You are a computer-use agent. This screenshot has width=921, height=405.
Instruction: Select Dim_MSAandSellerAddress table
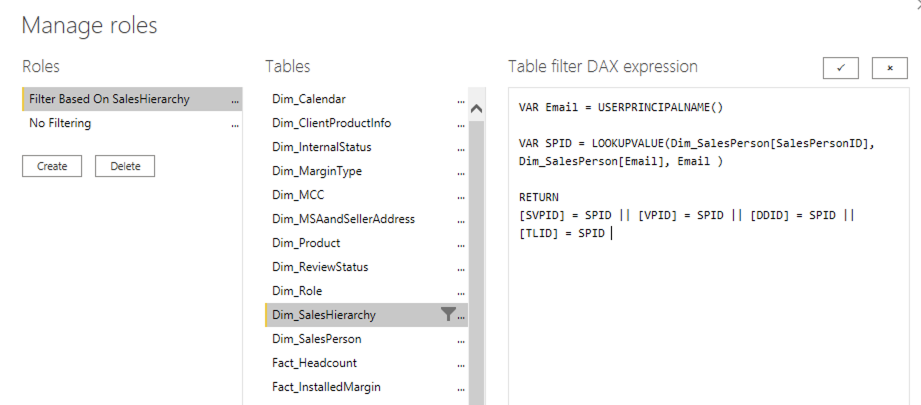[x=367, y=219]
